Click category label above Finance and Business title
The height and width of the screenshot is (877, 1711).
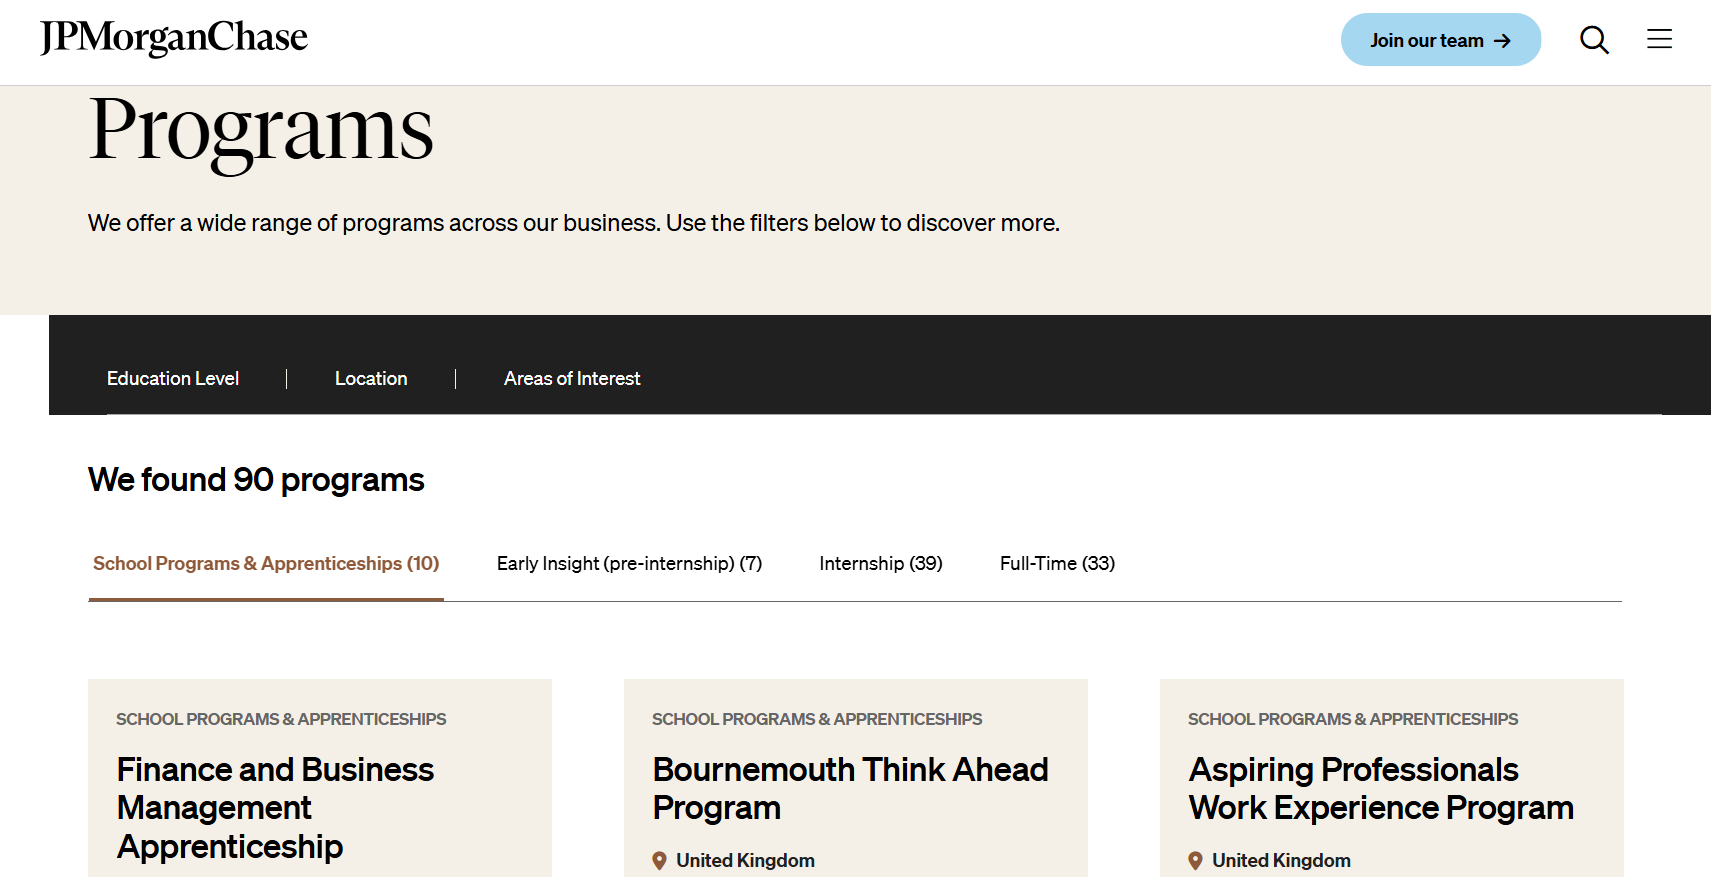pos(281,720)
